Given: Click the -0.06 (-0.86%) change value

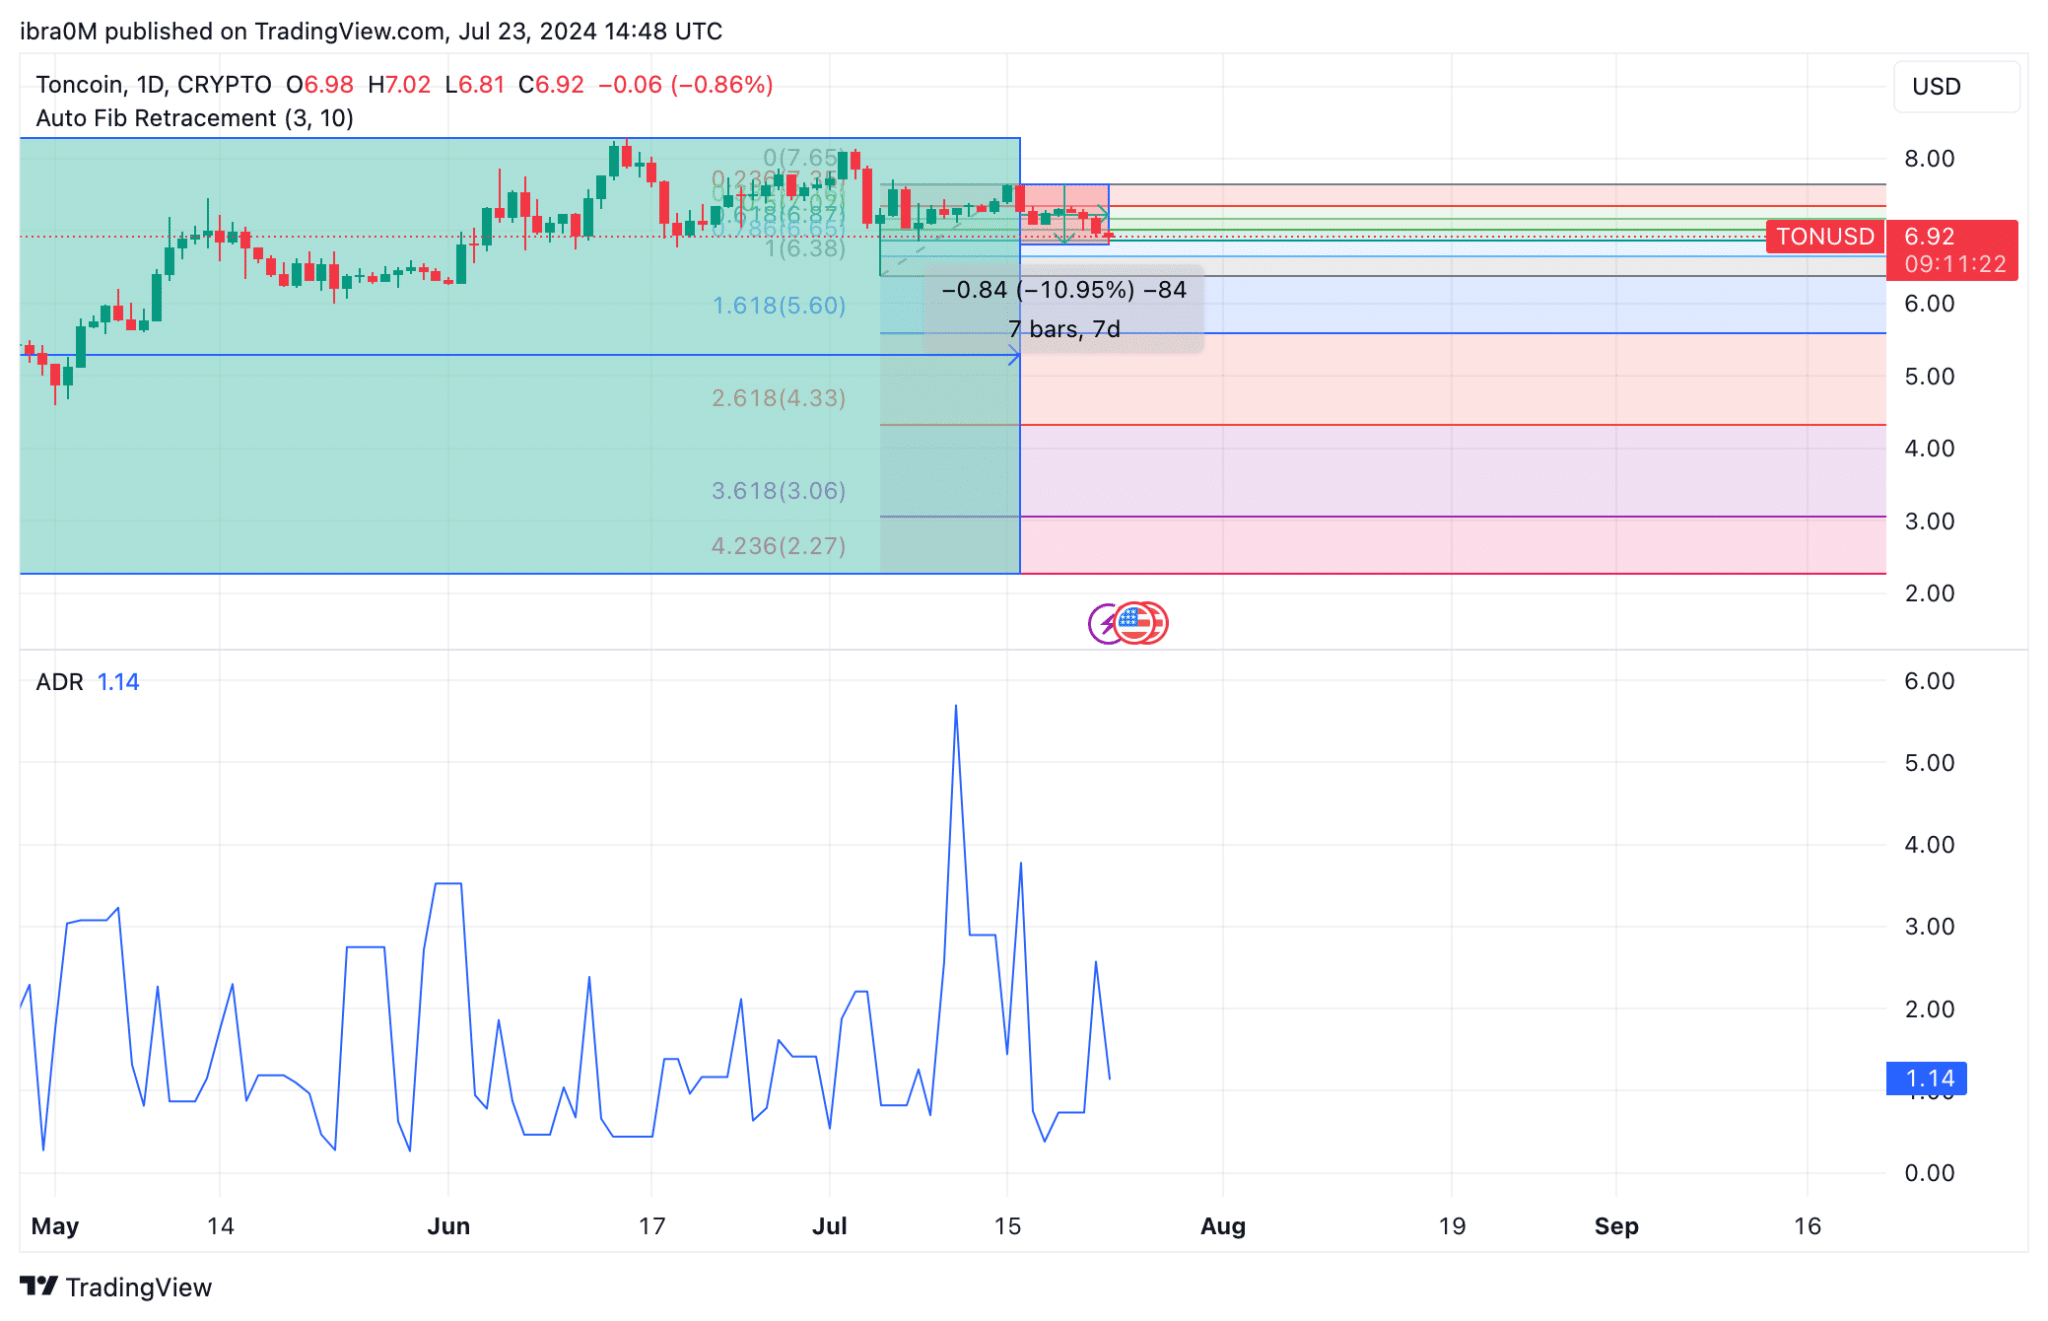Looking at the screenshot, I should click(685, 85).
